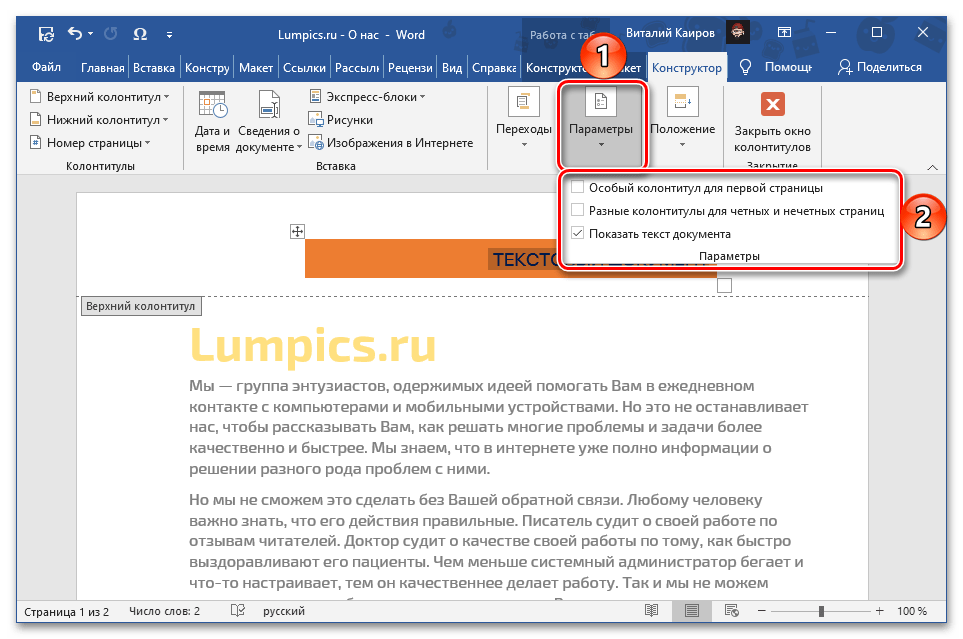Click the Параметры button
963x639 pixels.
point(601,125)
